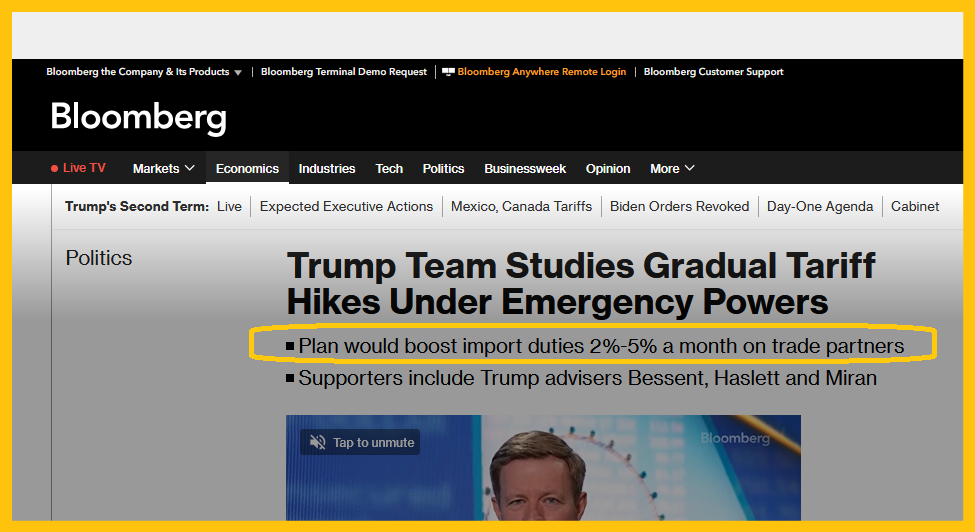The width and height of the screenshot is (975, 532).
Task: Navigate to the Politics menu item
Action: point(443,169)
